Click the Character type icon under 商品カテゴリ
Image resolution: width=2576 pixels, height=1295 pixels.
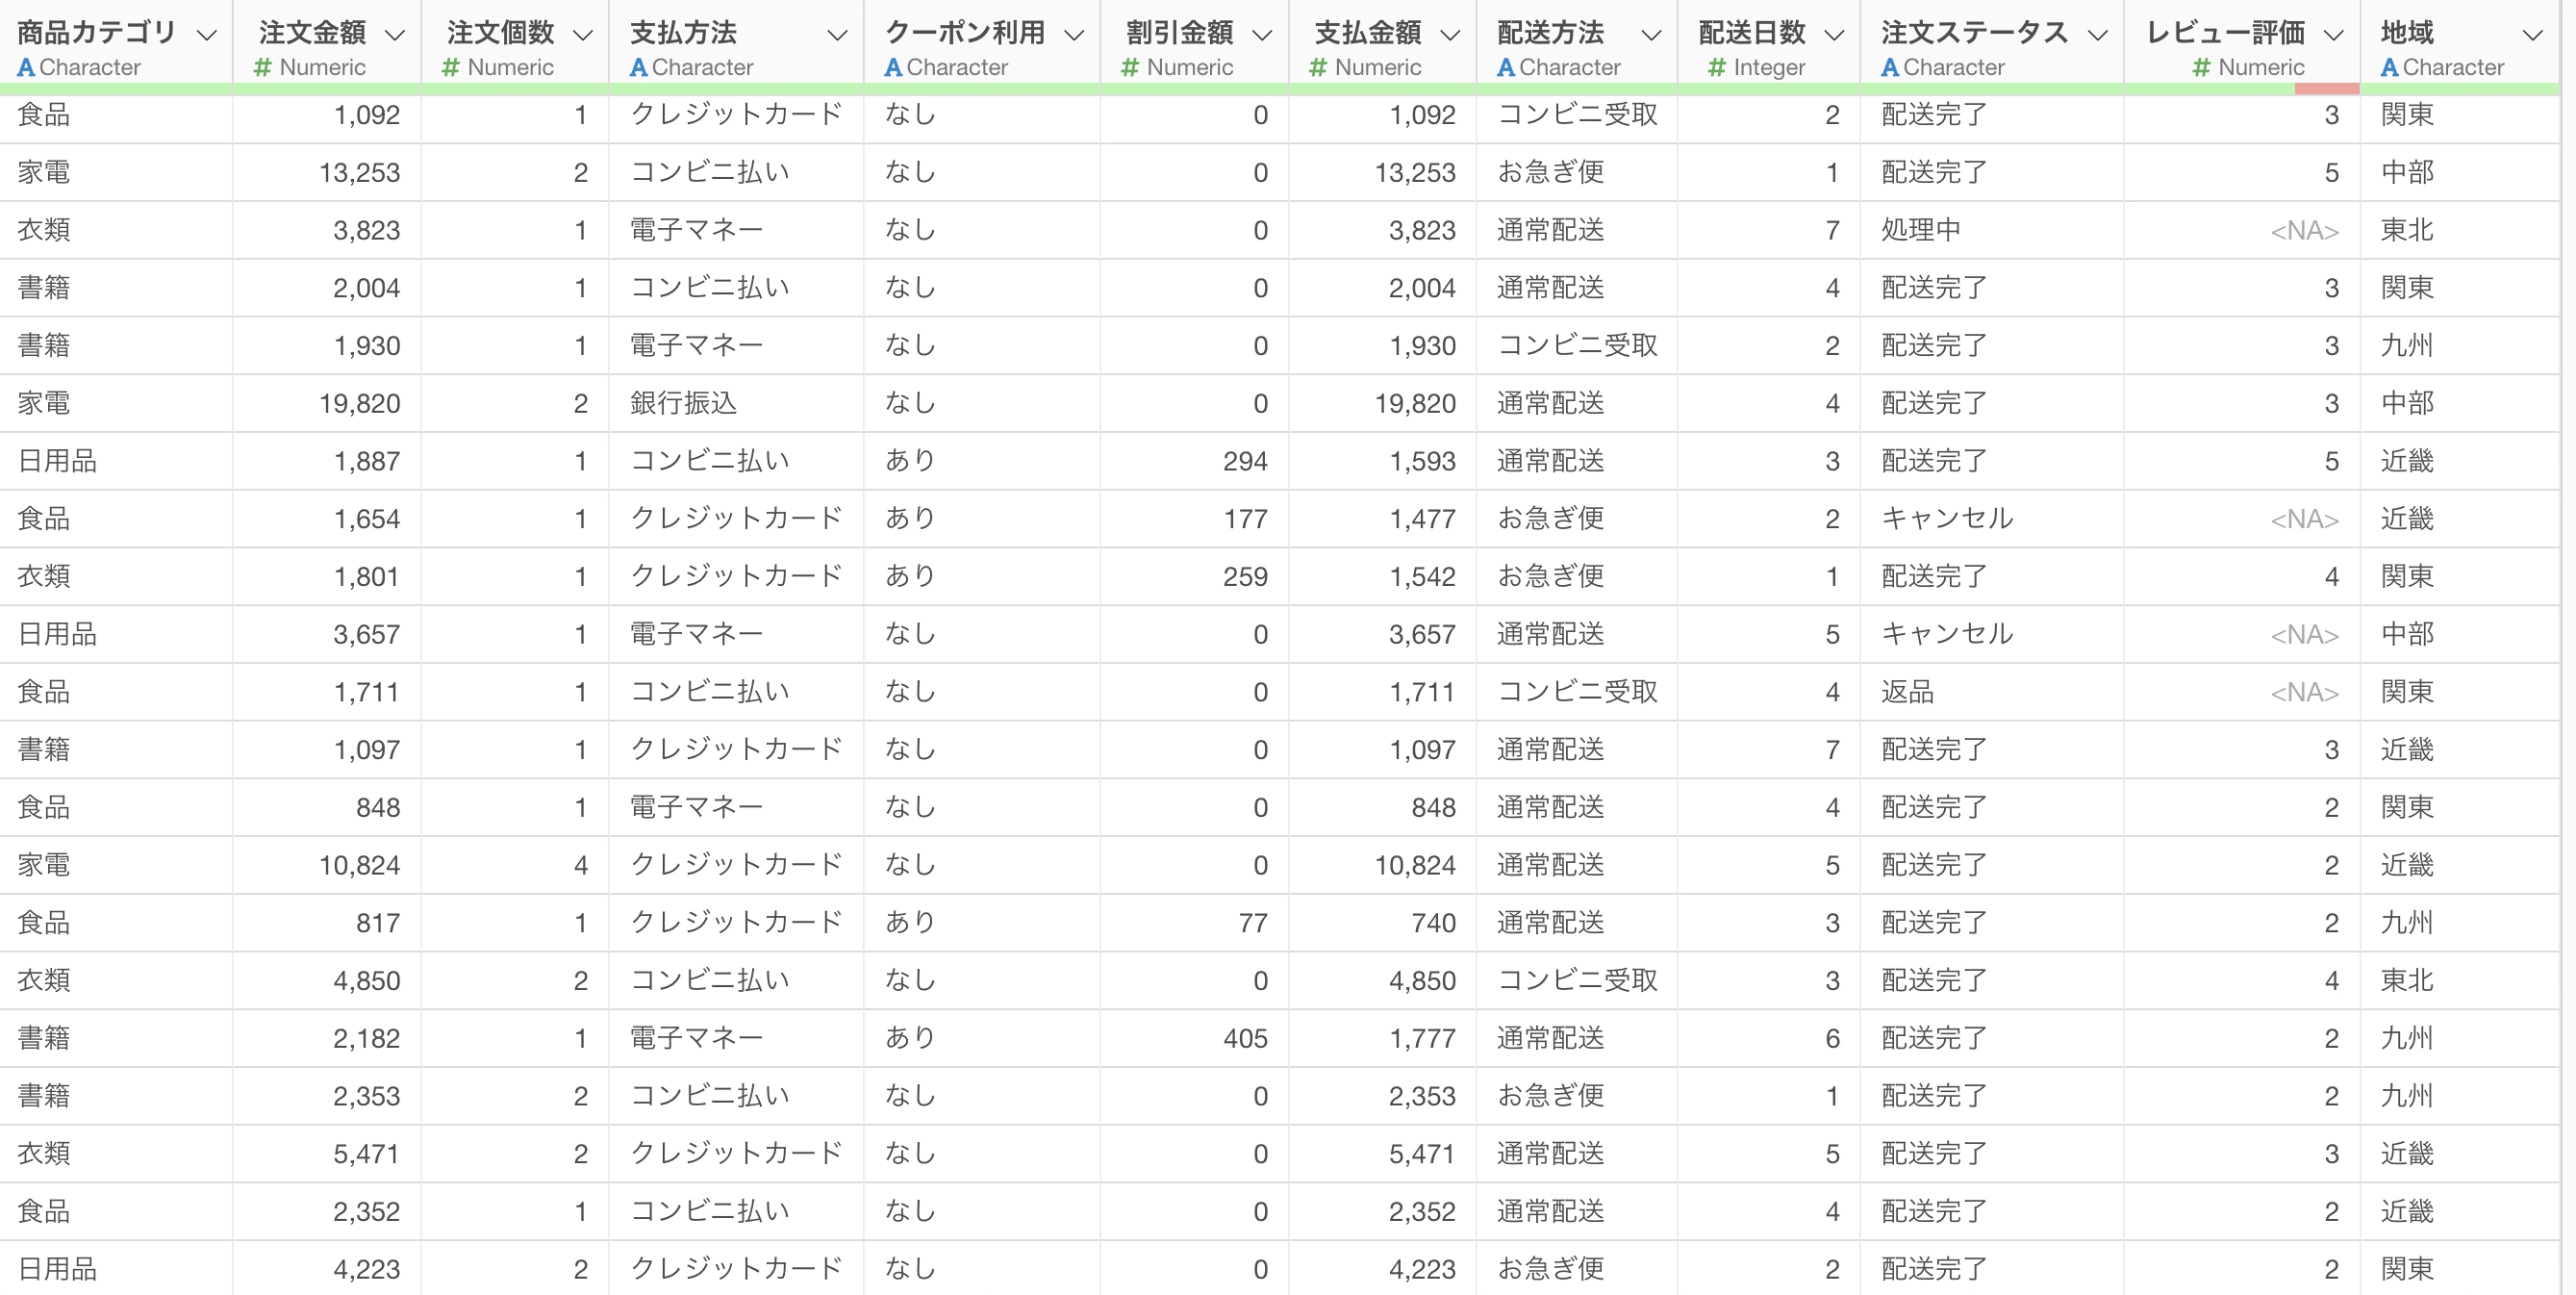tap(26, 68)
